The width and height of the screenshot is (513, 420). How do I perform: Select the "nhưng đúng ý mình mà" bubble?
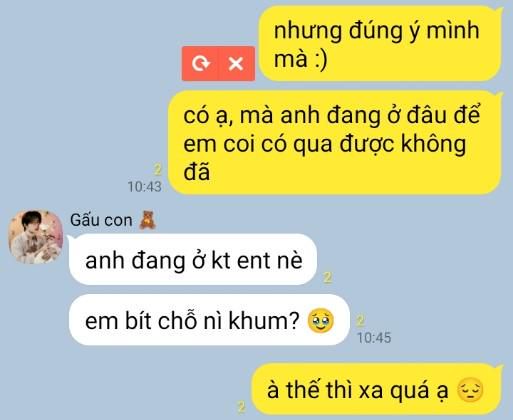380,43
